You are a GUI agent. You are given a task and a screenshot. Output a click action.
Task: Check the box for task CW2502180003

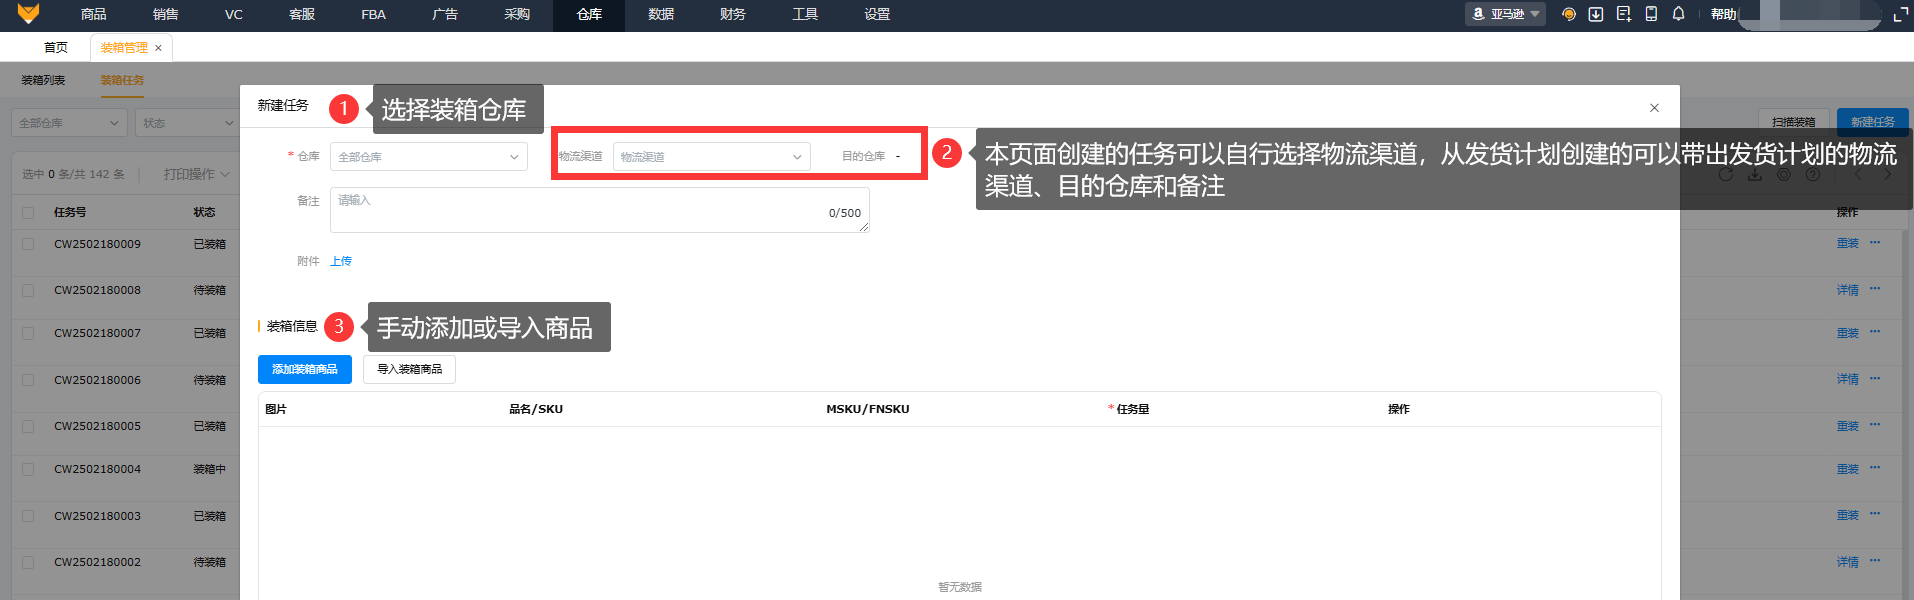(28, 516)
